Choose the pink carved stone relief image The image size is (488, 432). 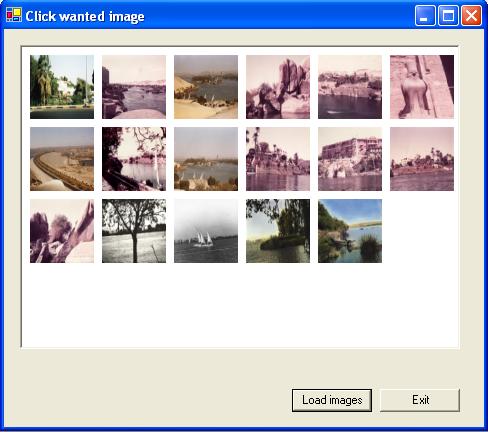pyautogui.click(x=422, y=87)
